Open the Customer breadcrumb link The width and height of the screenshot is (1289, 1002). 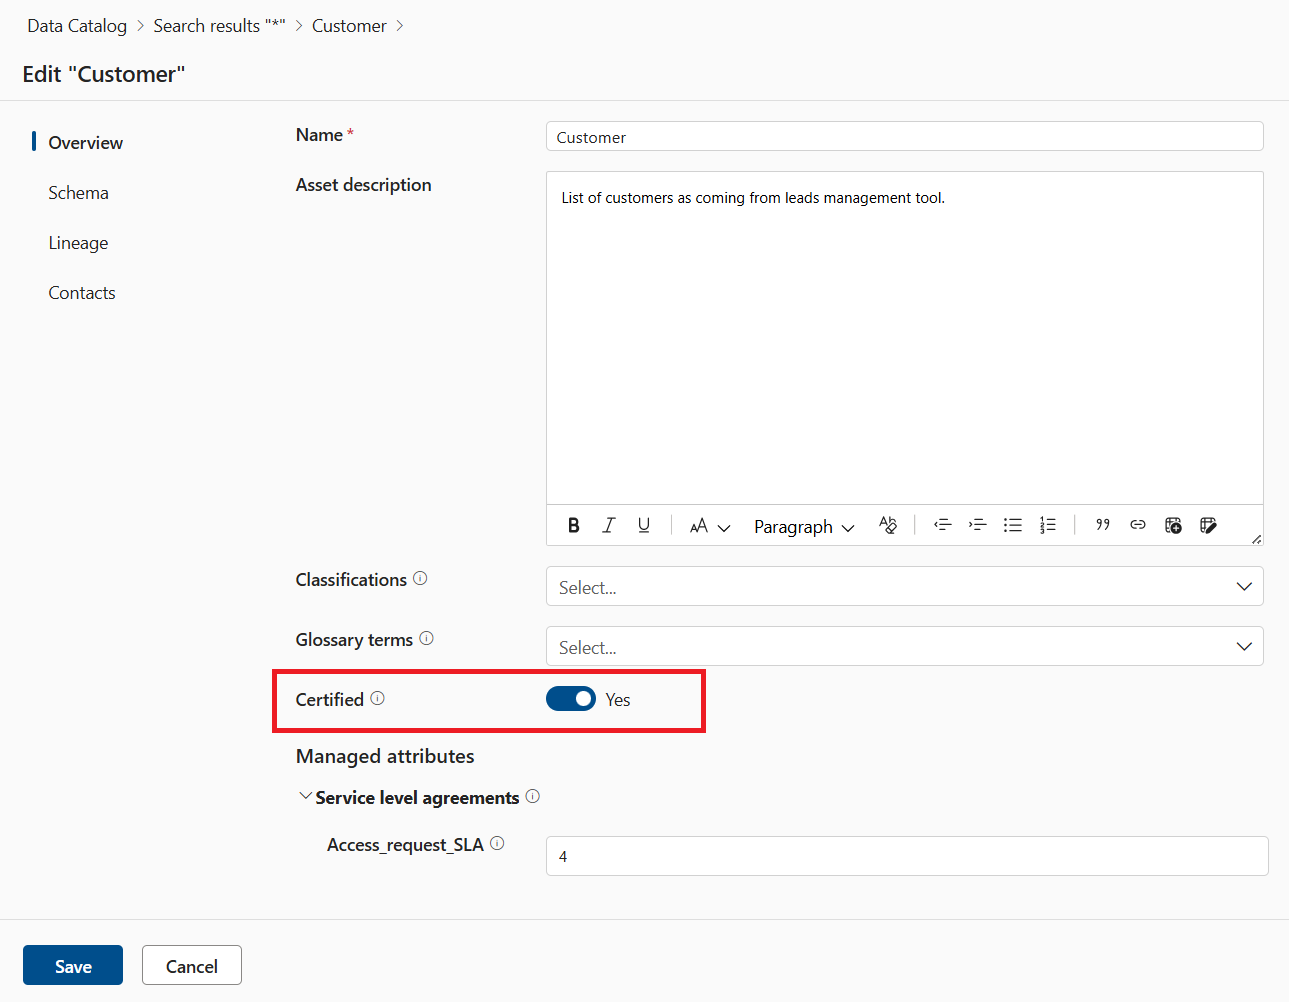tap(349, 26)
